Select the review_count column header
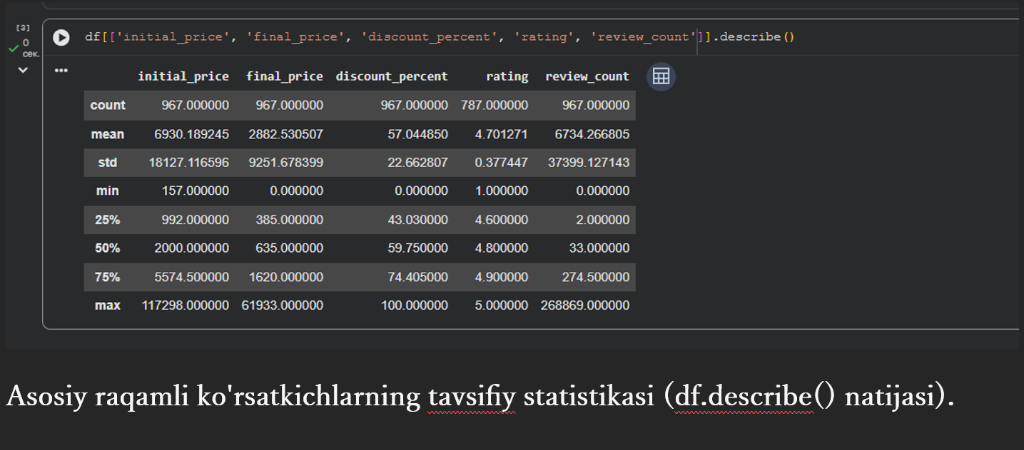Image resolution: width=1024 pixels, height=450 pixels. click(587, 76)
